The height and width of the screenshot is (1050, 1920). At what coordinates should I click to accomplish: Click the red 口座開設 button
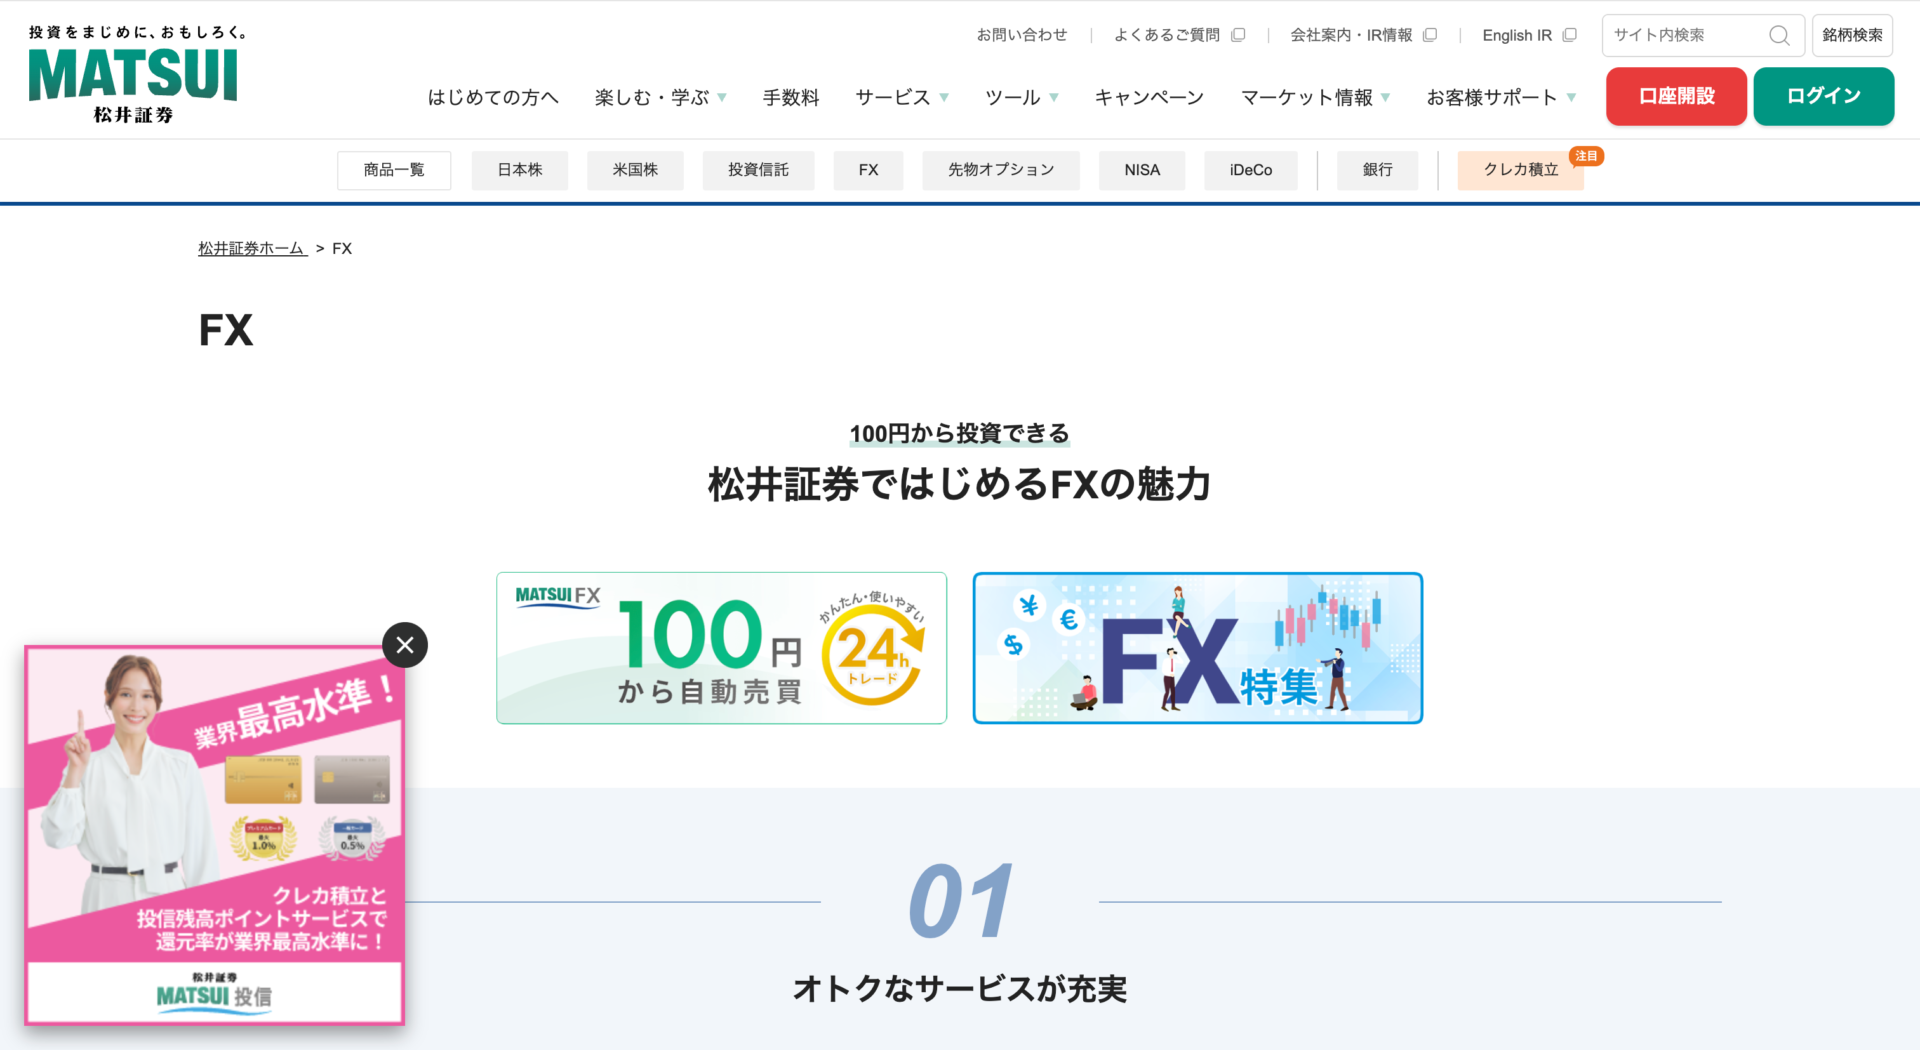pyautogui.click(x=1676, y=96)
